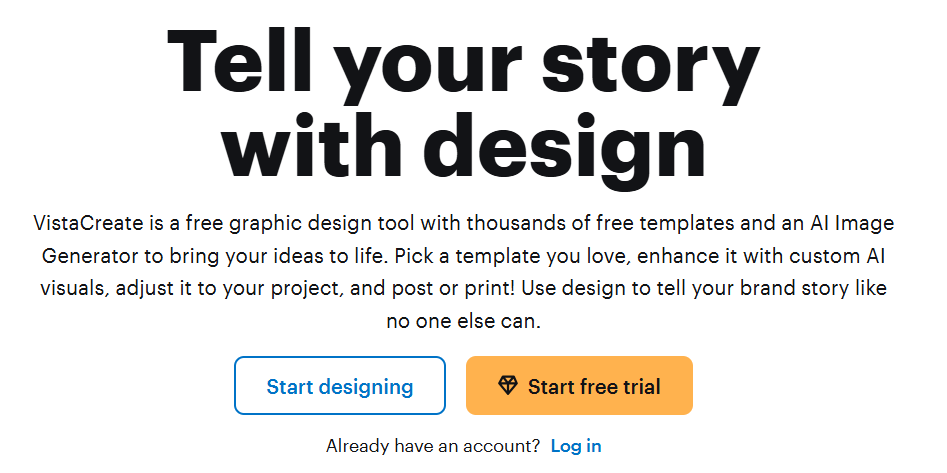Click the 'Already have an account?' text
The image size is (947, 473).
(433, 446)
